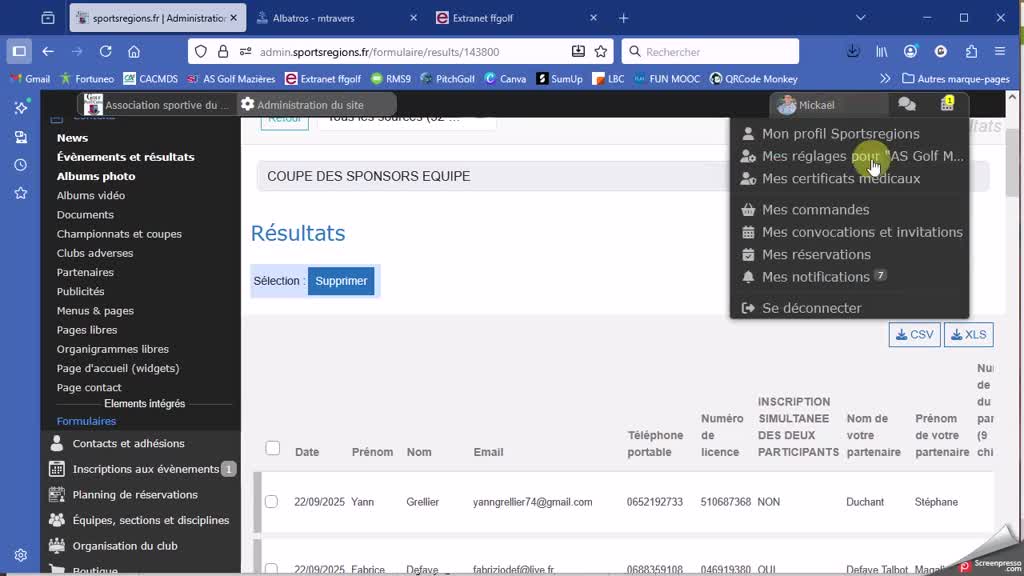Go to the browser home page
Image resolution: width=1024 pixels, height=576 pixels.
point(134,52)
